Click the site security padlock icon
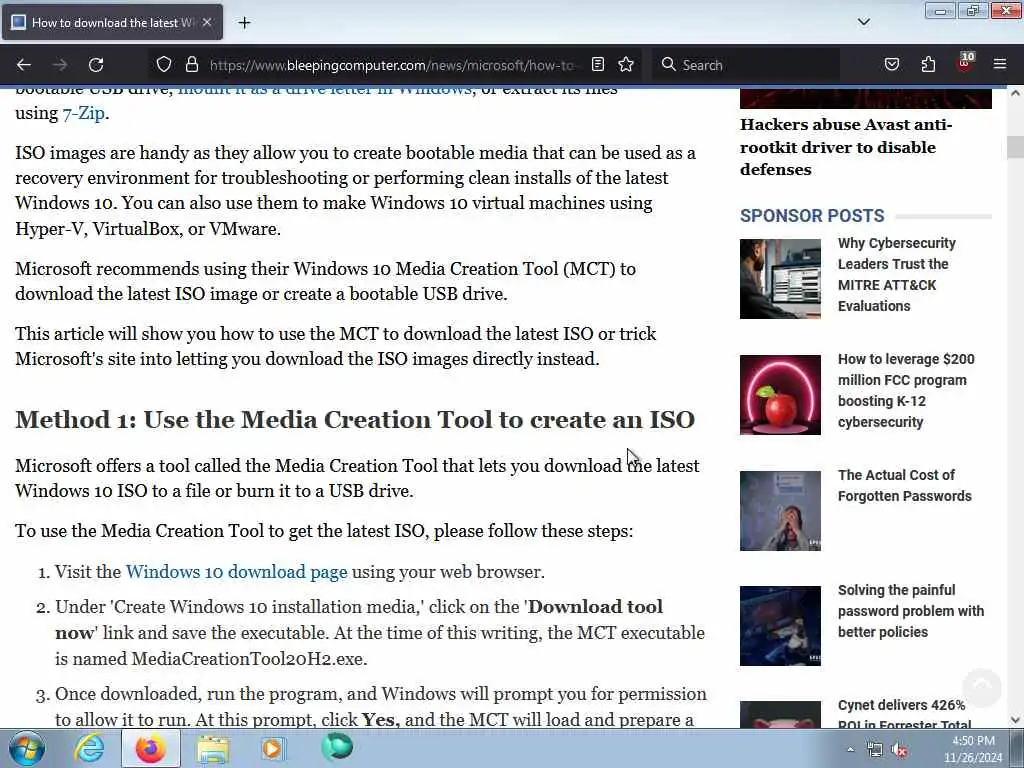Screen dimensions: 1024x768 [191, 65]
